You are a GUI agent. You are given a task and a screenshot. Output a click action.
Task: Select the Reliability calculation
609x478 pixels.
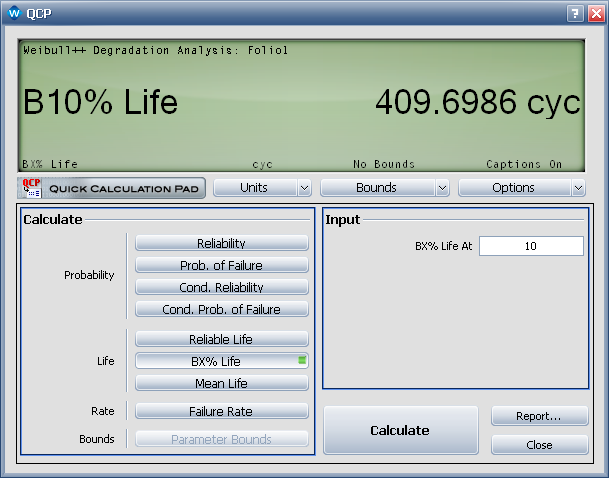[221, 243]
